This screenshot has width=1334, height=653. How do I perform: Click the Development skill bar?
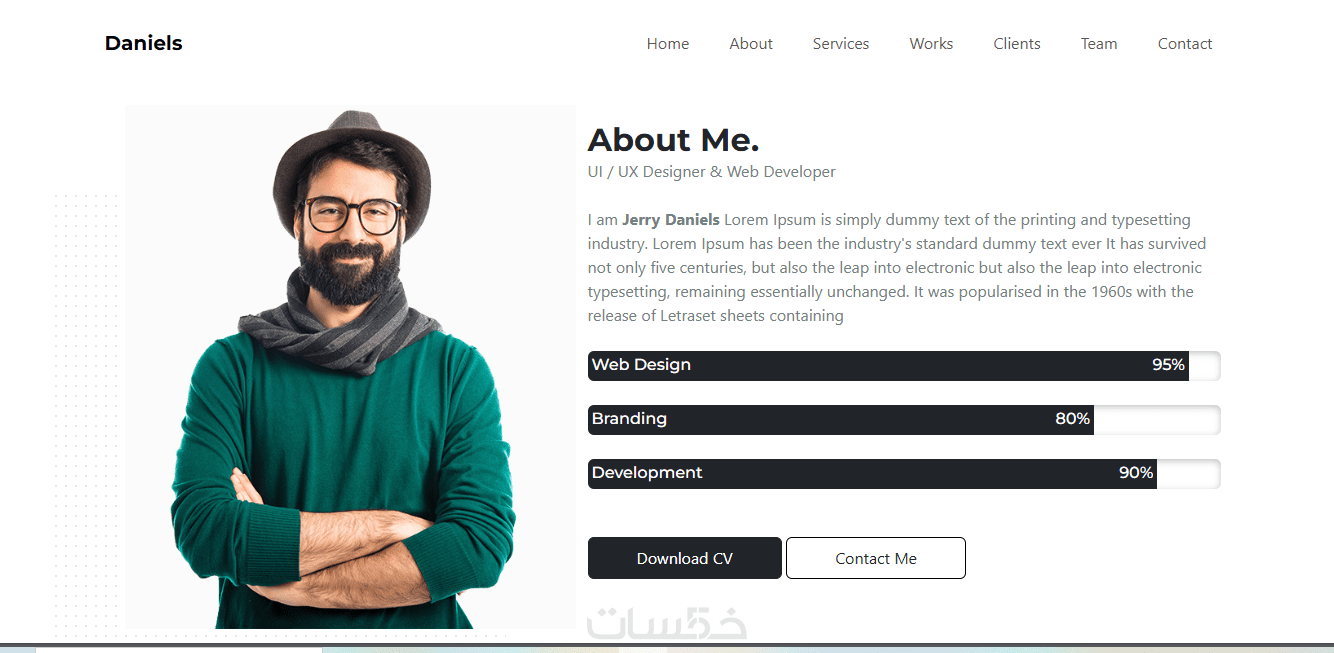904,474
